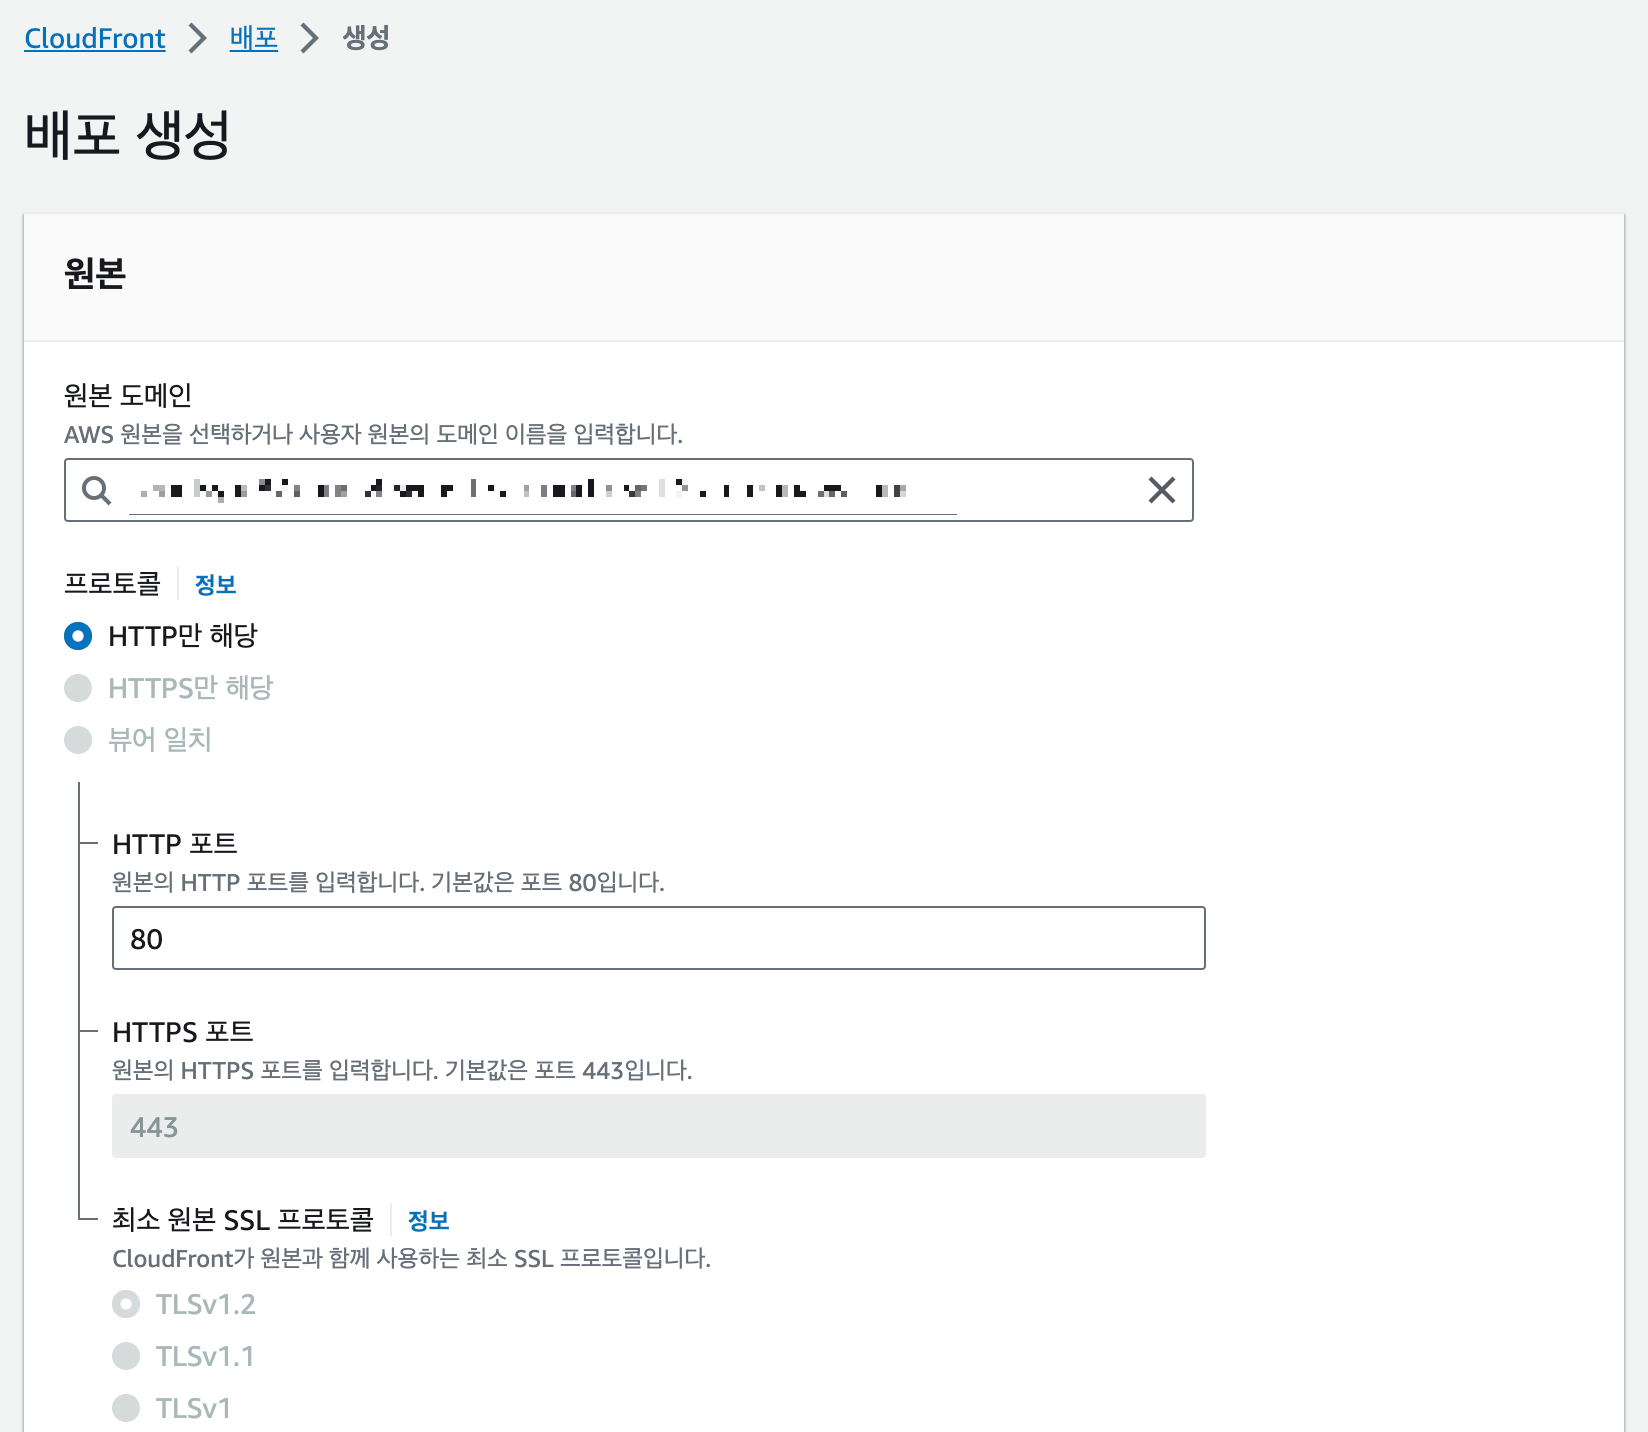Choose the TLSv1.2 radio option
The height and width of the screenshot is (1432, 1648).
(126, 1304)
